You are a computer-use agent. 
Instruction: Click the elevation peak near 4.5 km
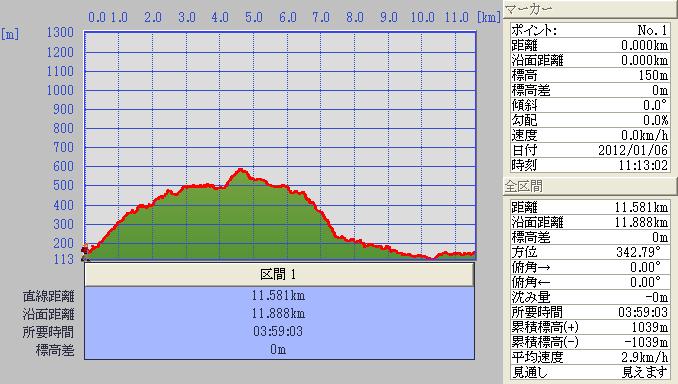[x=241, y=170]
